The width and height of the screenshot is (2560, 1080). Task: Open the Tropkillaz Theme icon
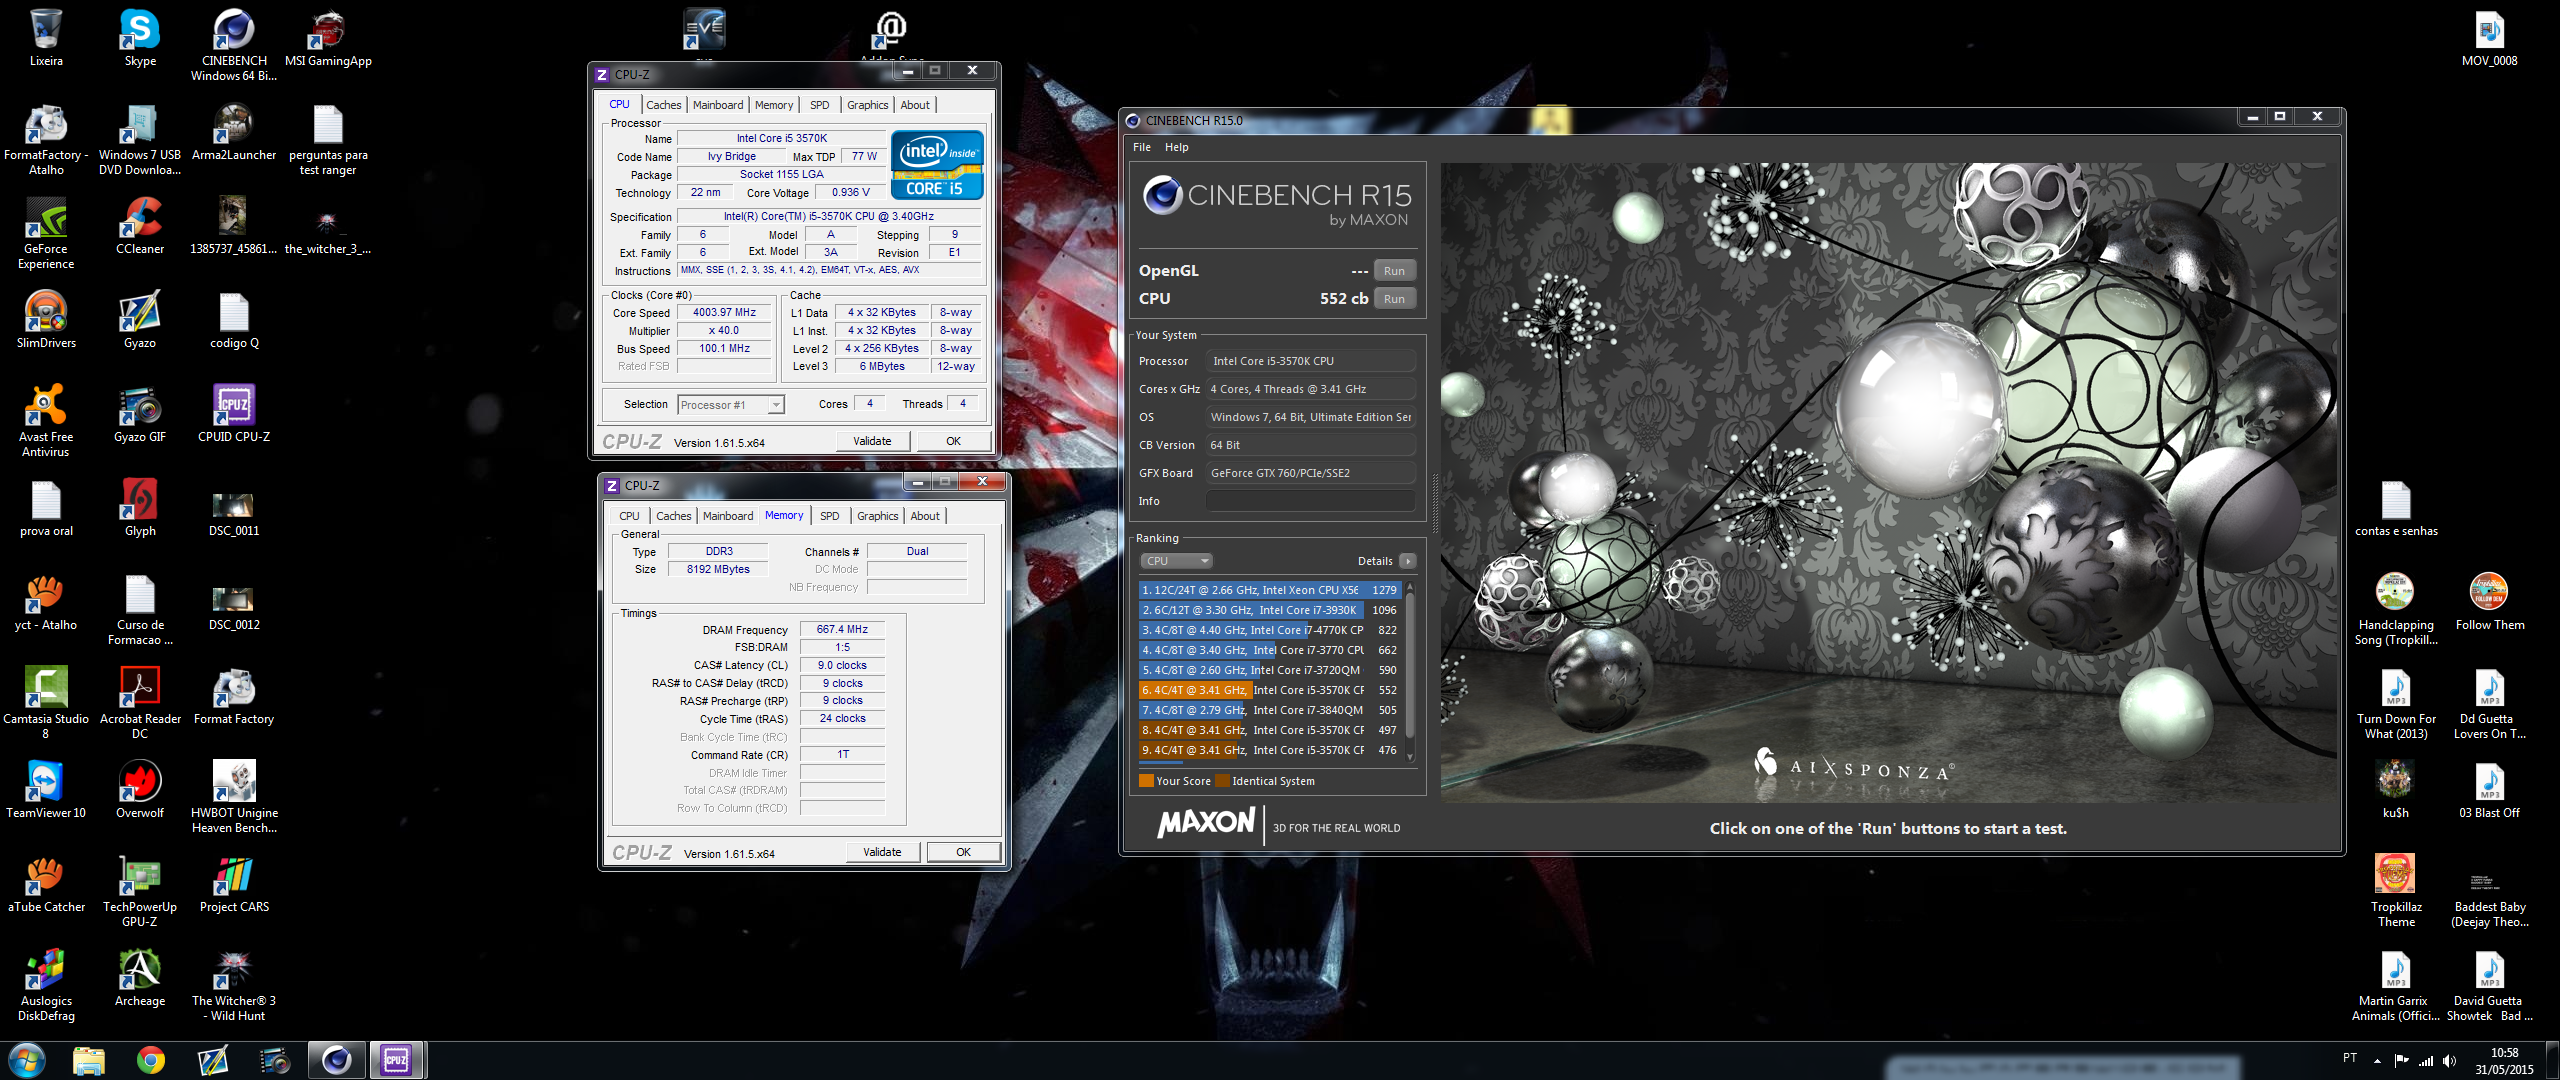[2396, 891]
